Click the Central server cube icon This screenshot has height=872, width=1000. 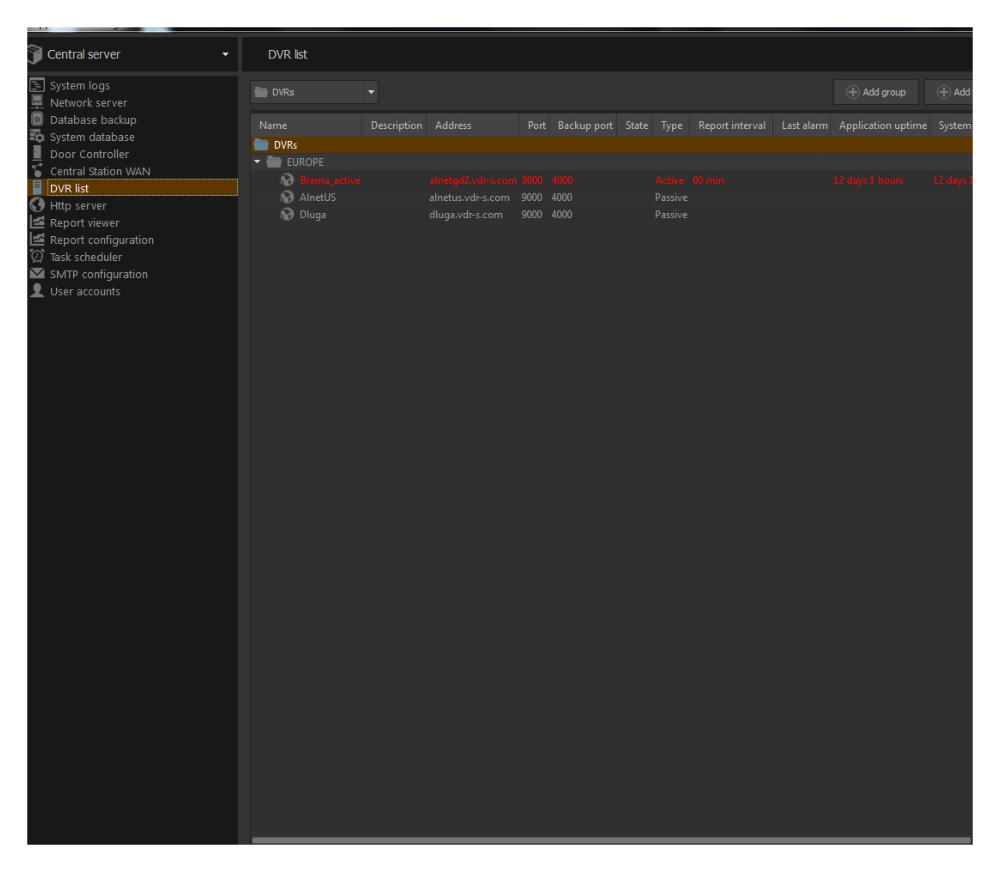point(35,55)
